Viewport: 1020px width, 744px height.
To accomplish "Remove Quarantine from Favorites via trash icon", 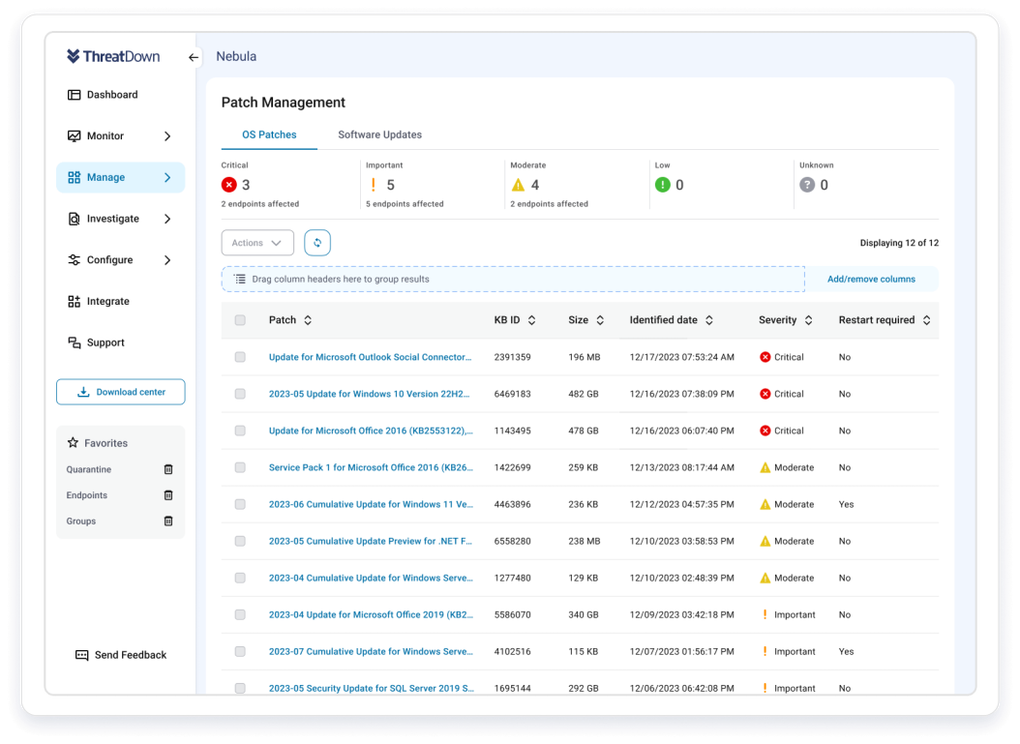I will pos(168,470).
